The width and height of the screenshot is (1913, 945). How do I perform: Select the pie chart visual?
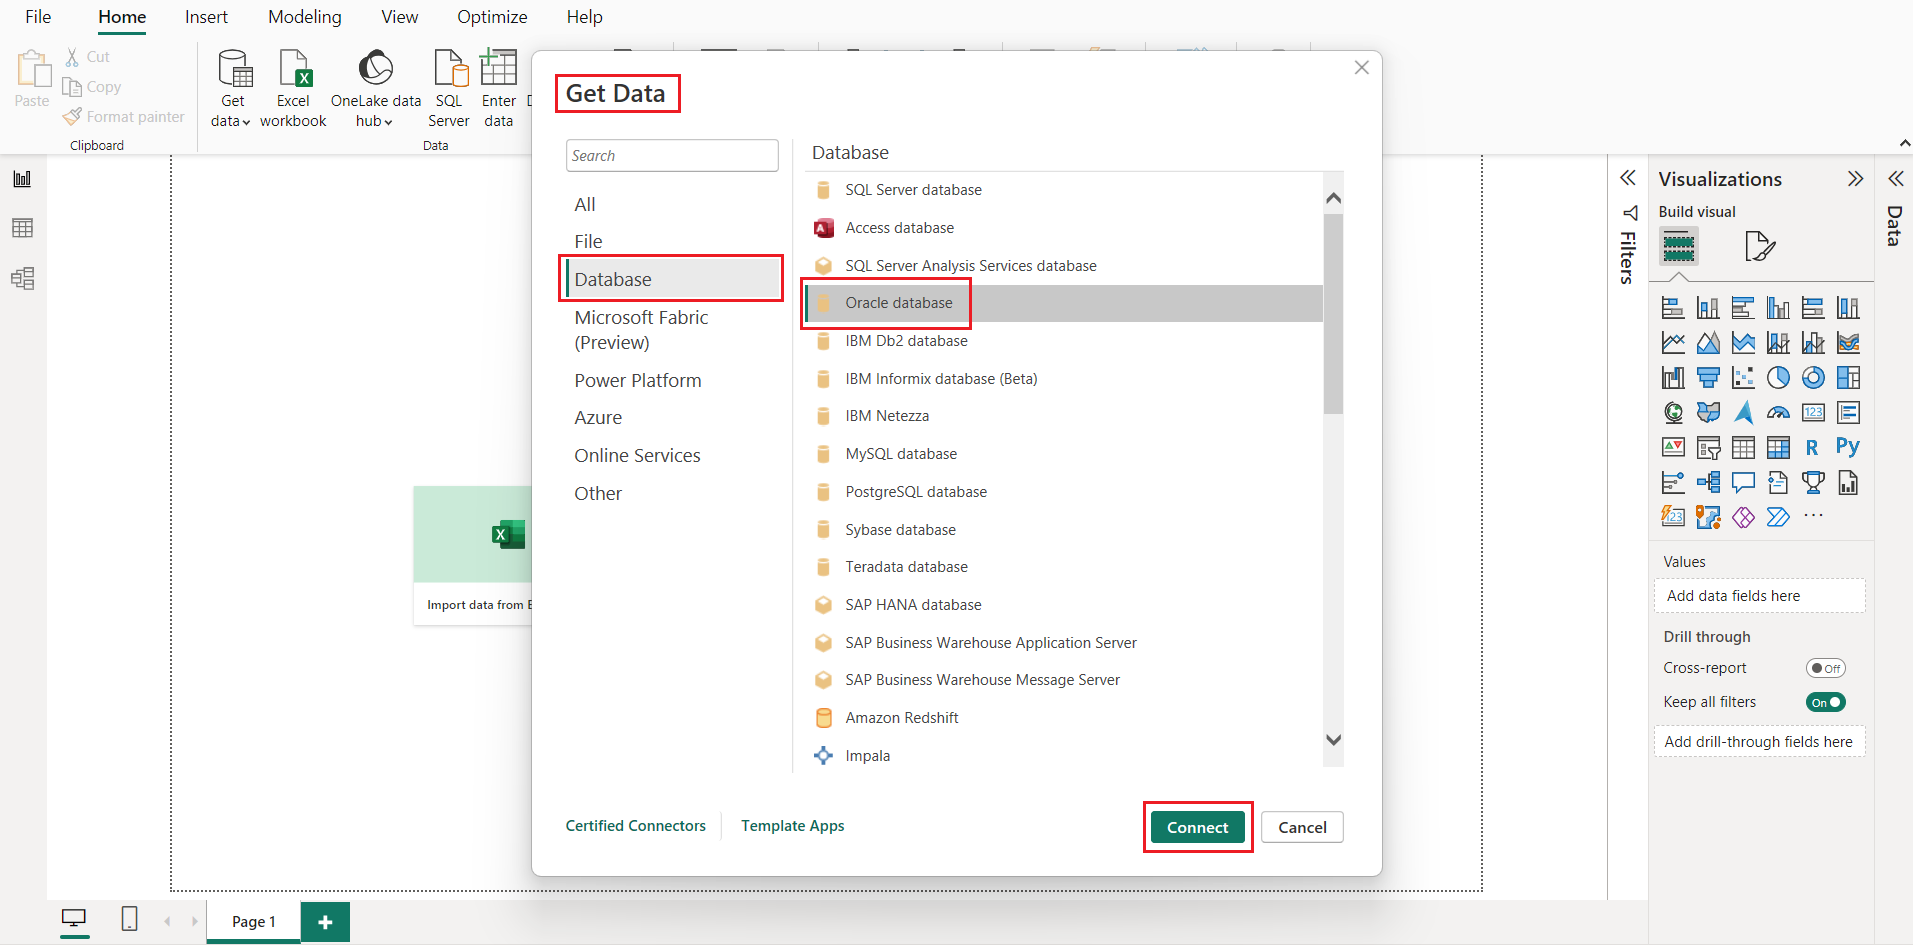coord(1778,378)
